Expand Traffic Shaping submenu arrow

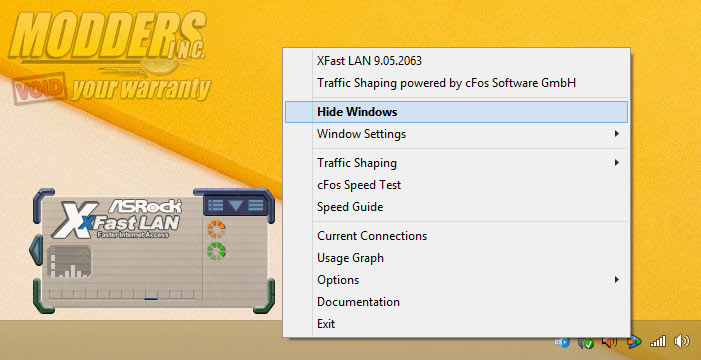pos(617,163)
